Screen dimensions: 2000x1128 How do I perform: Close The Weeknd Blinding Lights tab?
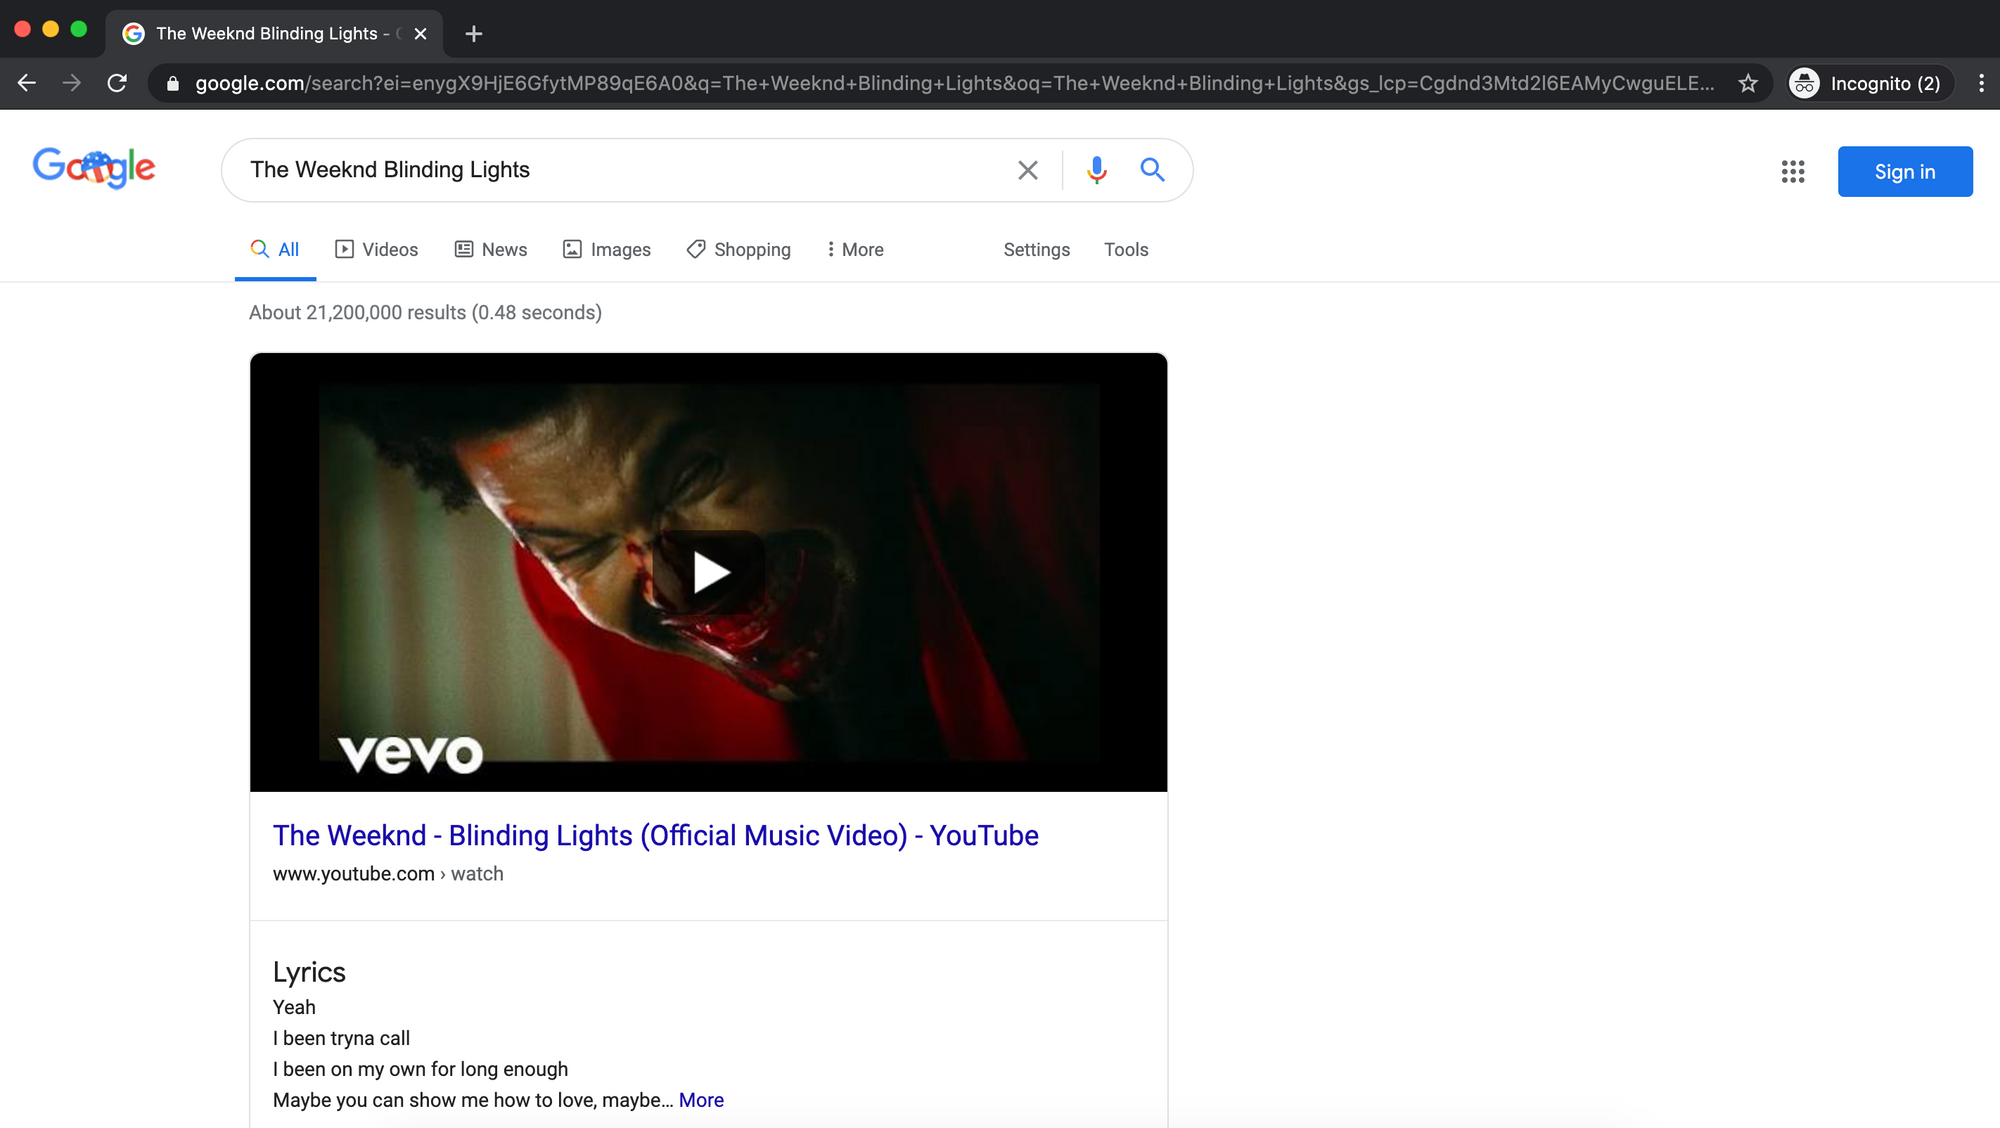pos(421,34)
